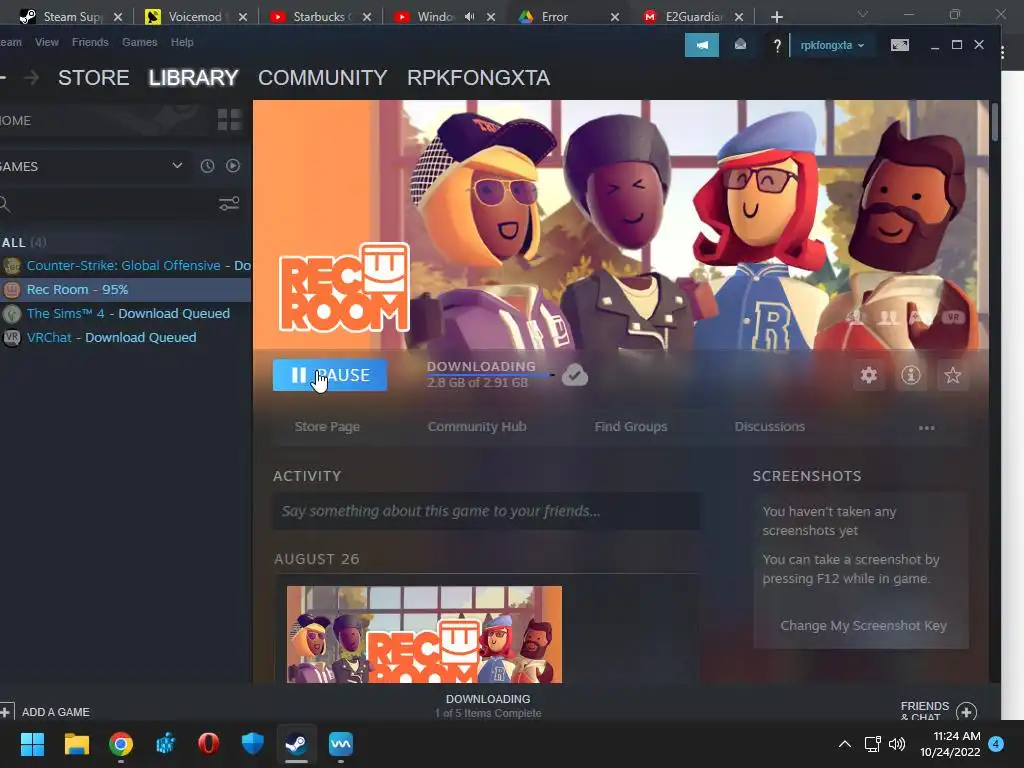Viewport: 1024px width, 768px height.
Task: Open the downloads status at bottom
Action: click(488, 705)
